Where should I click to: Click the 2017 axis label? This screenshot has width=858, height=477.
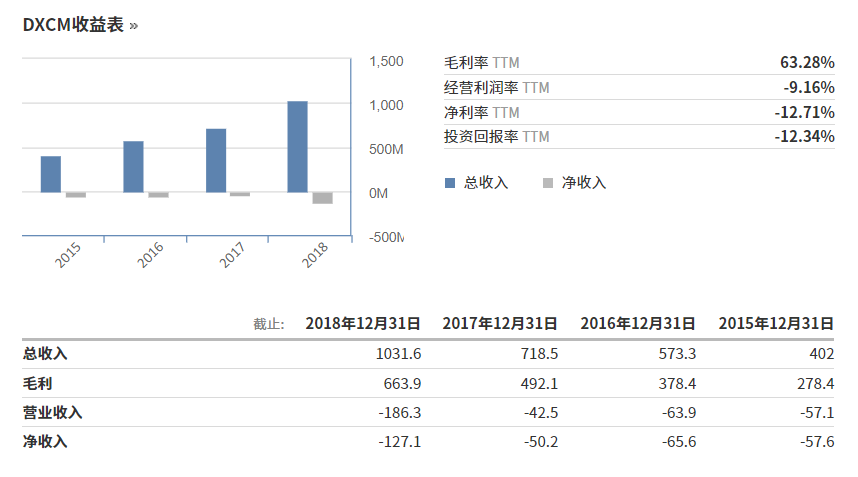point(232,255)
